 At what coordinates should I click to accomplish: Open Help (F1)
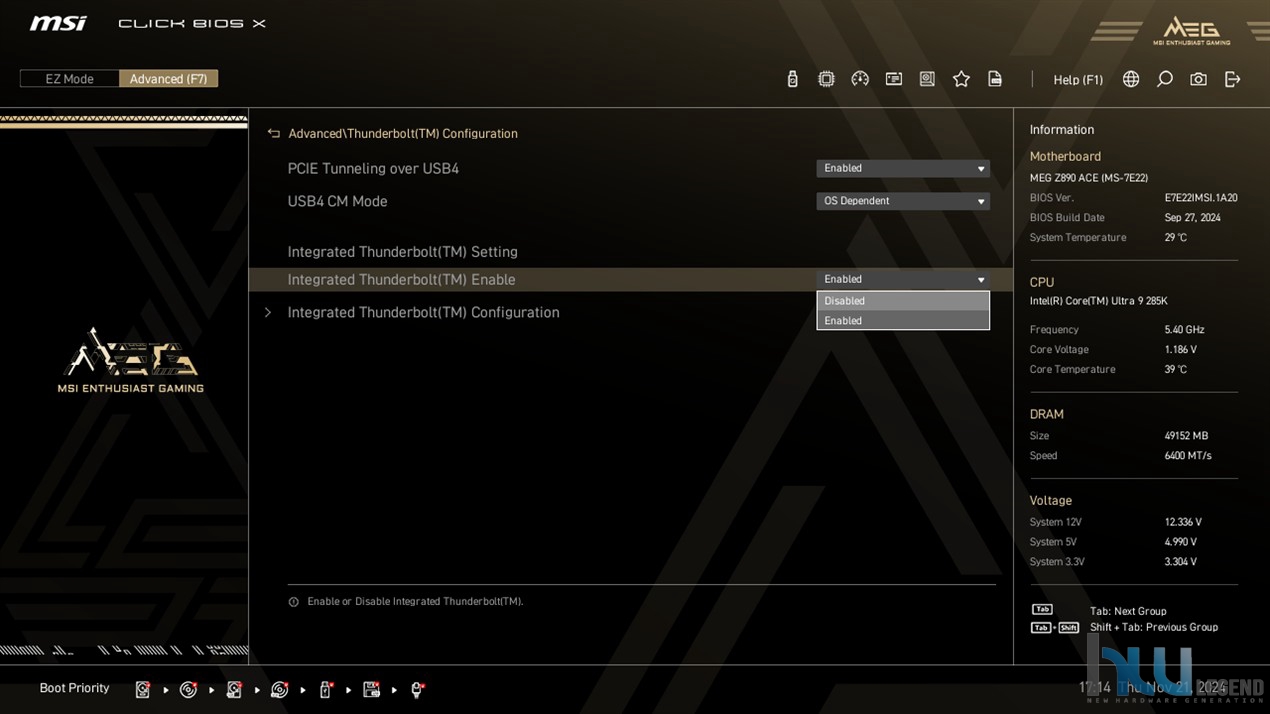point(1078,80)
